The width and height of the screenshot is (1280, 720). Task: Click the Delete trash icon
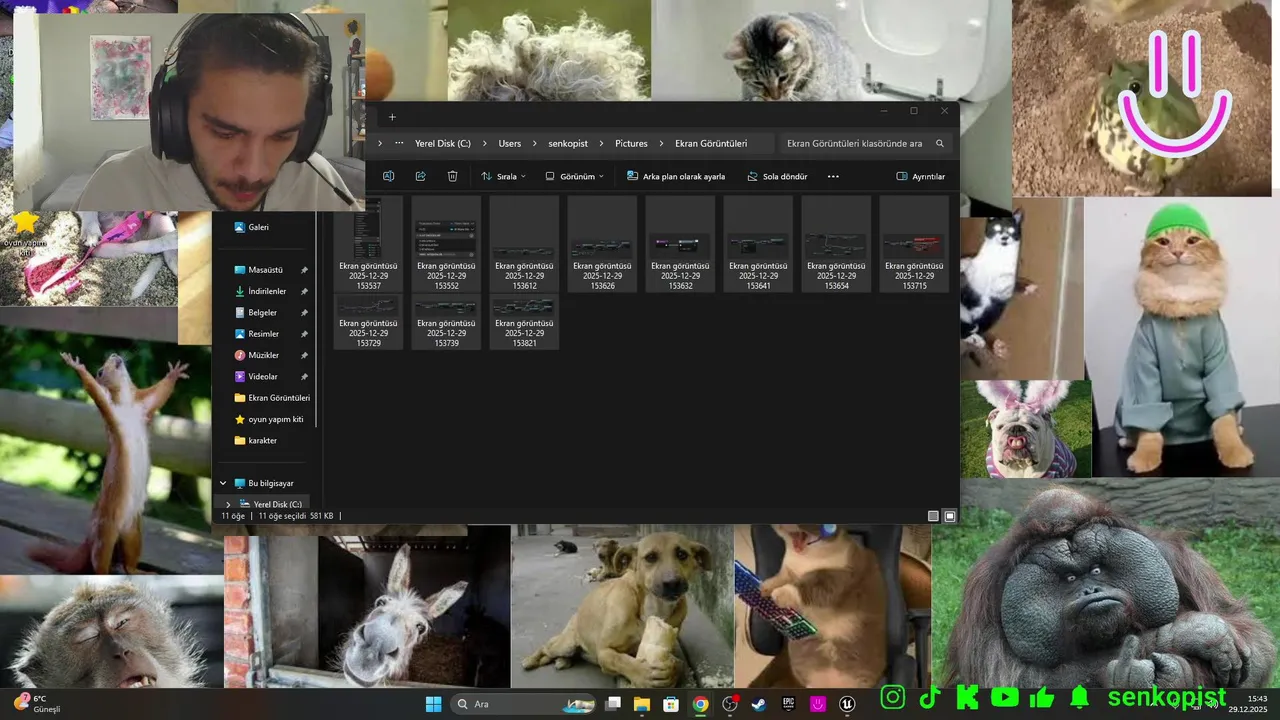[x=452, y=176]
